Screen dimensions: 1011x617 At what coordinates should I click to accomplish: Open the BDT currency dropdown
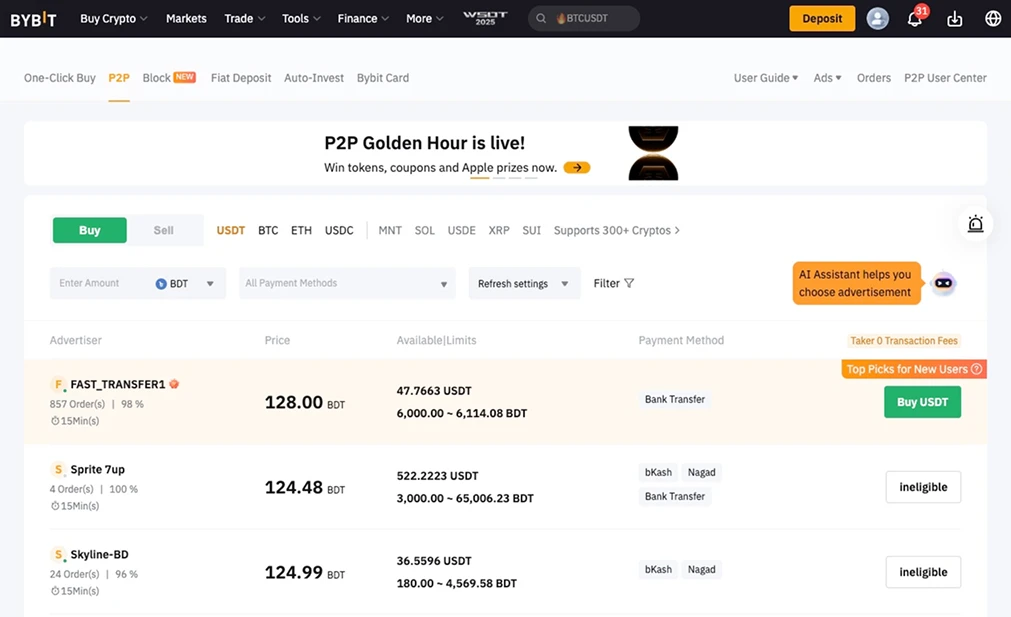[x=185, y=284]
